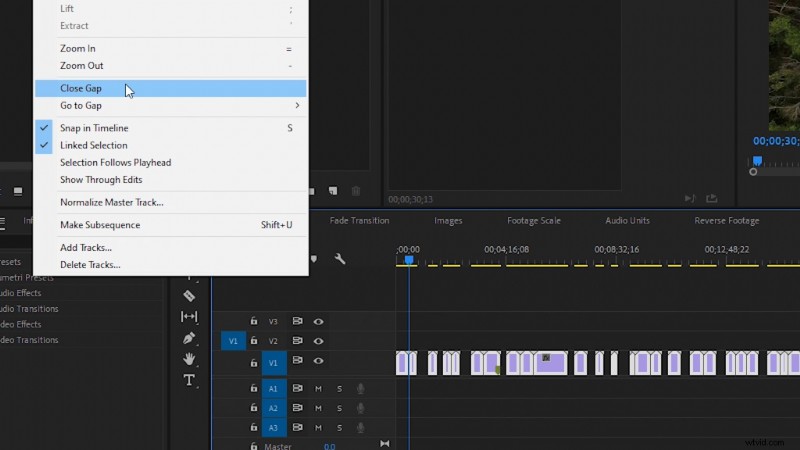This screenshot has width=800, height=450.
Task: Toggle sync lock for A1
Action: tap(297, 388)
